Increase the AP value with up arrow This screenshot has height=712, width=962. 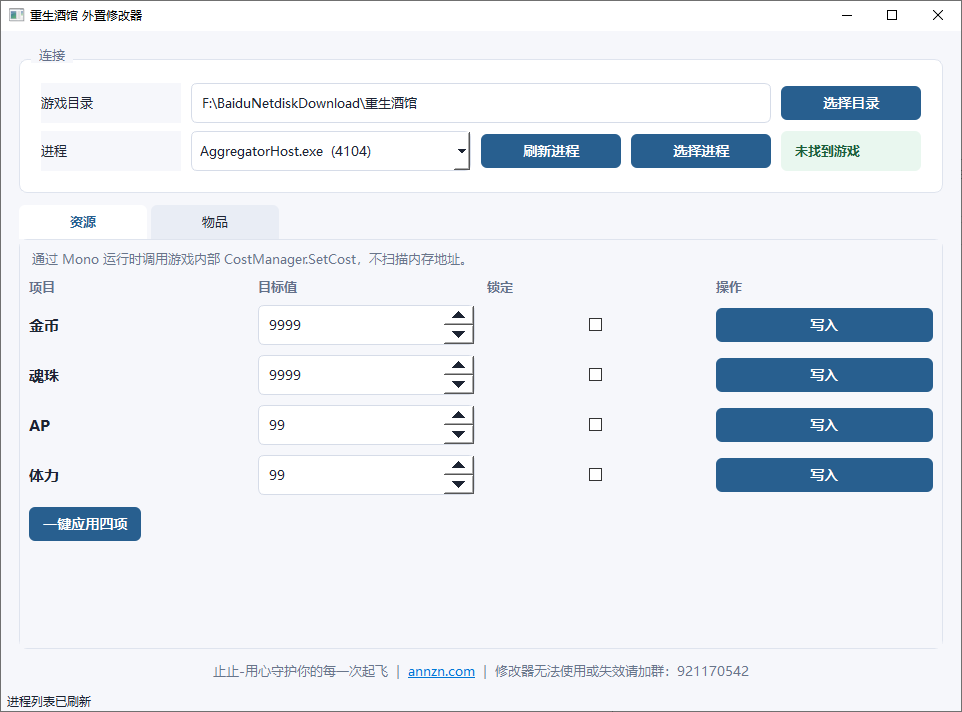[x=458, y=415]
